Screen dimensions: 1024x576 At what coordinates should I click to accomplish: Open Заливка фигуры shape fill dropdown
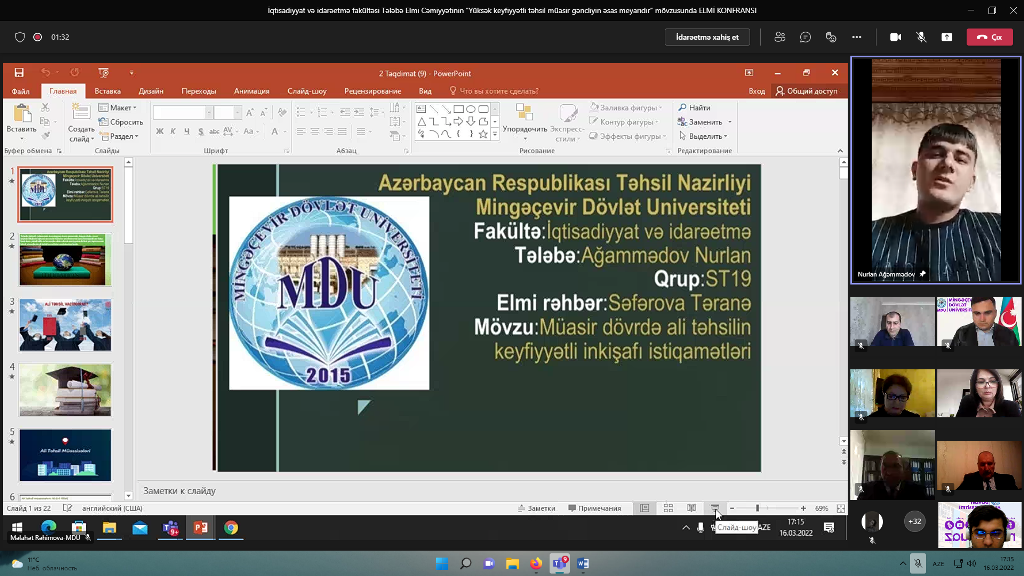(x=626, y=108)
